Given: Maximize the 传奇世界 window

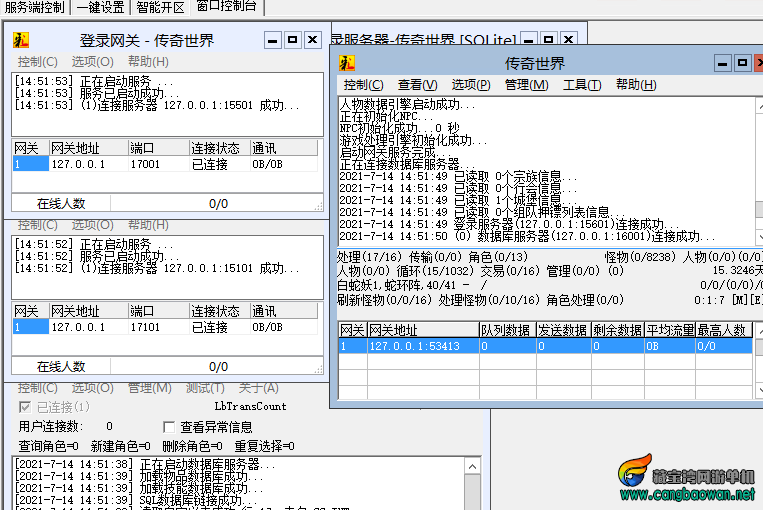Looking at the screenshot, I should (742, 63).
